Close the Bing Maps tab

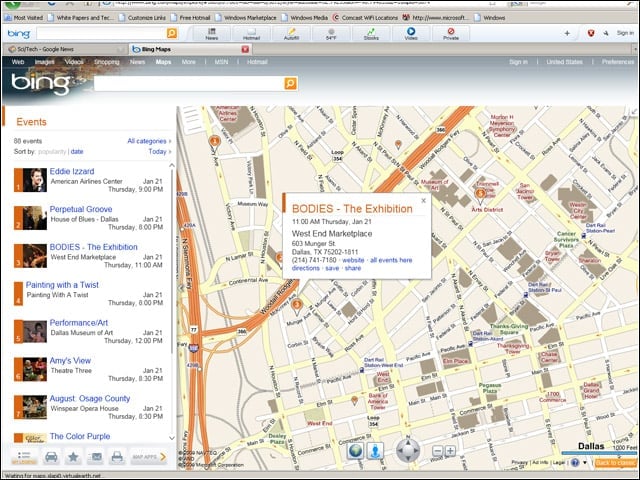245,49
